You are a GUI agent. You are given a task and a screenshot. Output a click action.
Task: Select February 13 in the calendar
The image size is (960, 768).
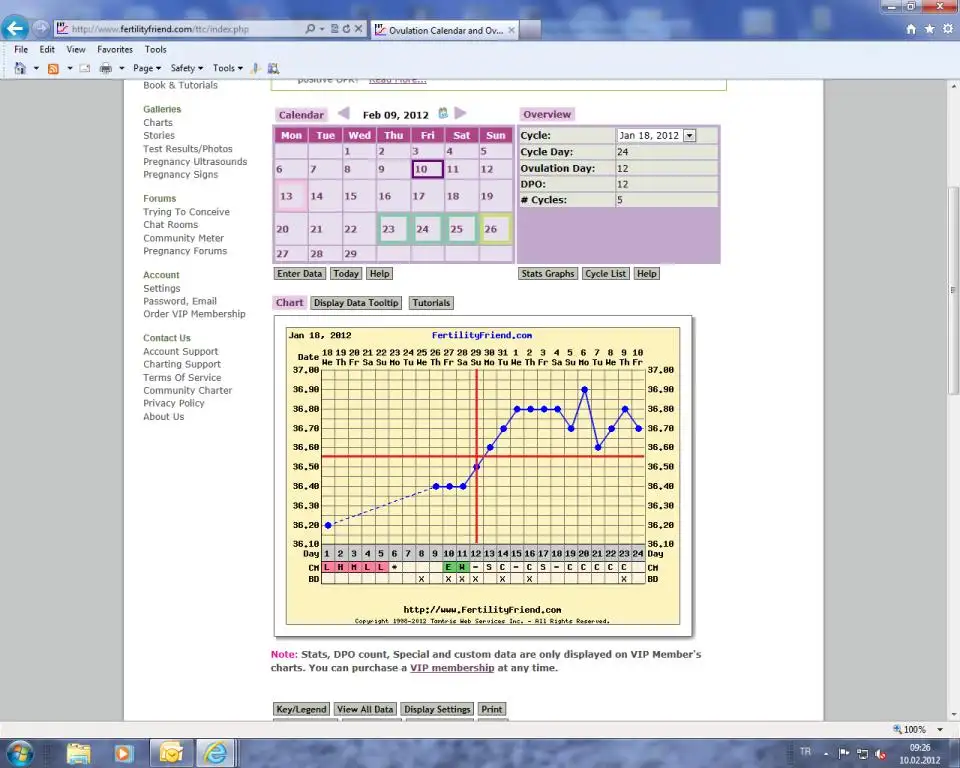click(290, 197)
